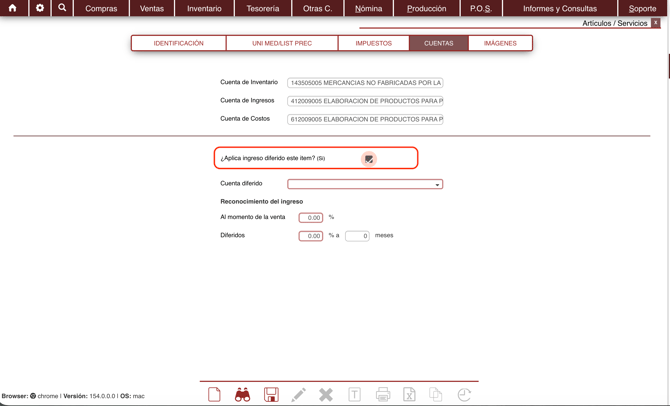The image size is (670, 406).
Task: Open the search magnifier icon
Action: pos(62,8)
